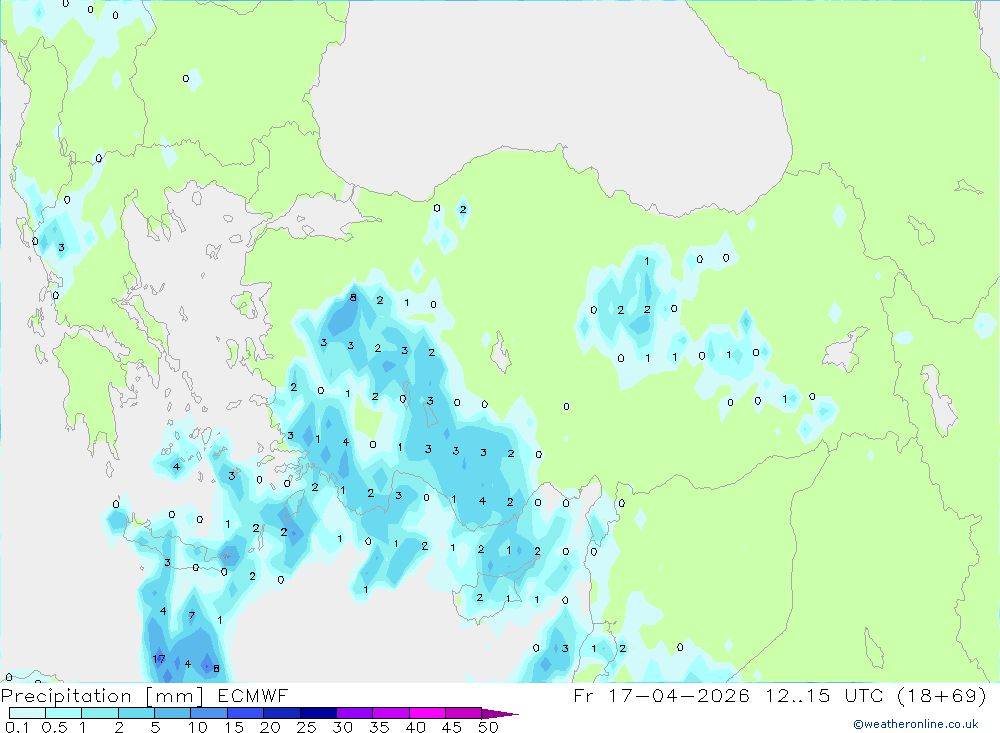
Task: Click the above-50 mm legend arrow tip
Action: tap(499, 714)
